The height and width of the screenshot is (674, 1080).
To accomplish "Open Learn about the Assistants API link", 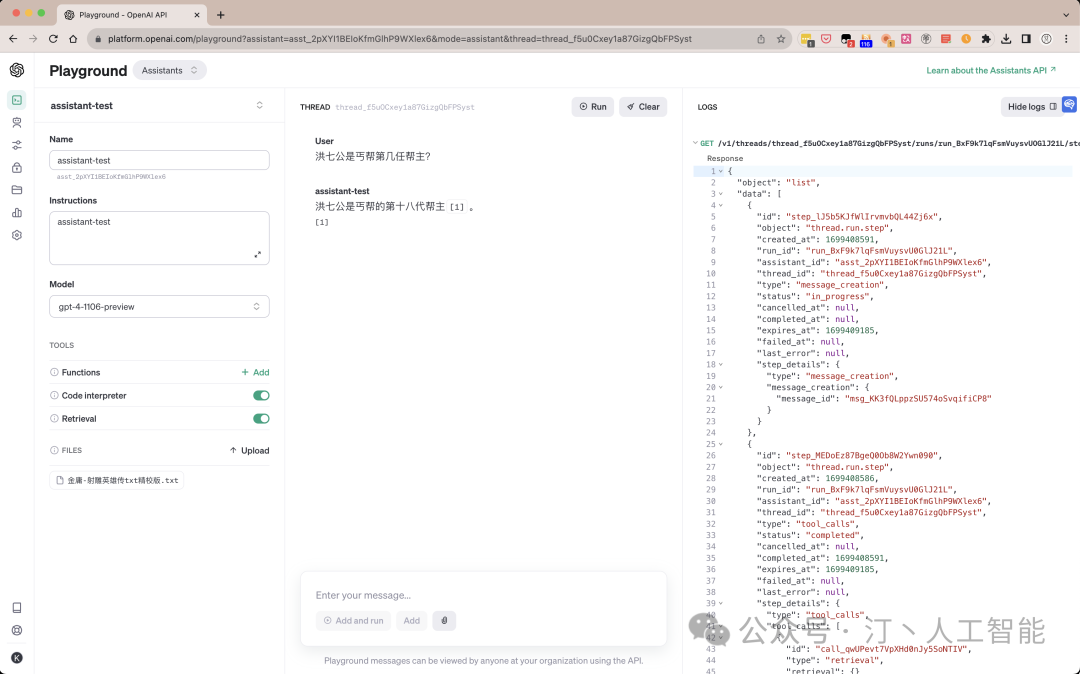I will (990, 70).
